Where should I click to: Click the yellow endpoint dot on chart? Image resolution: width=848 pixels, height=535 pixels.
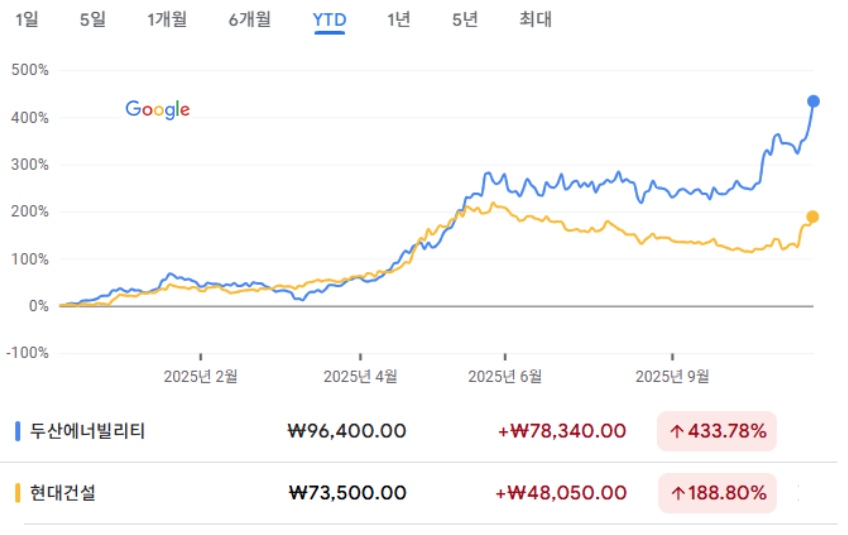tap(813, 217)
